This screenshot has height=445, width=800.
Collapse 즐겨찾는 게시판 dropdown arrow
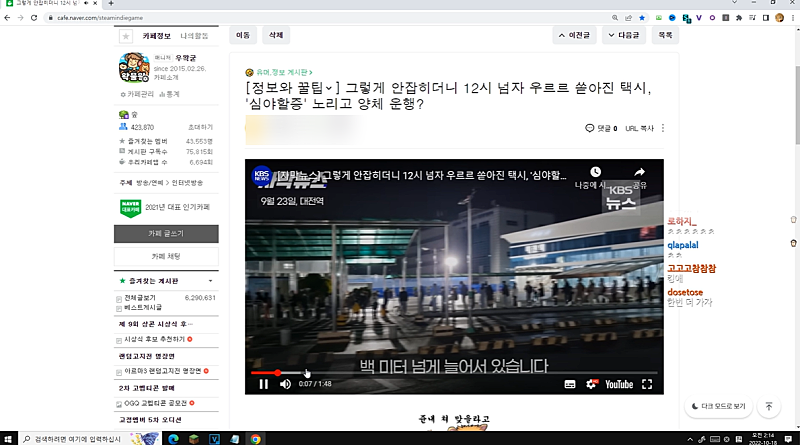(x=210, y=281)
